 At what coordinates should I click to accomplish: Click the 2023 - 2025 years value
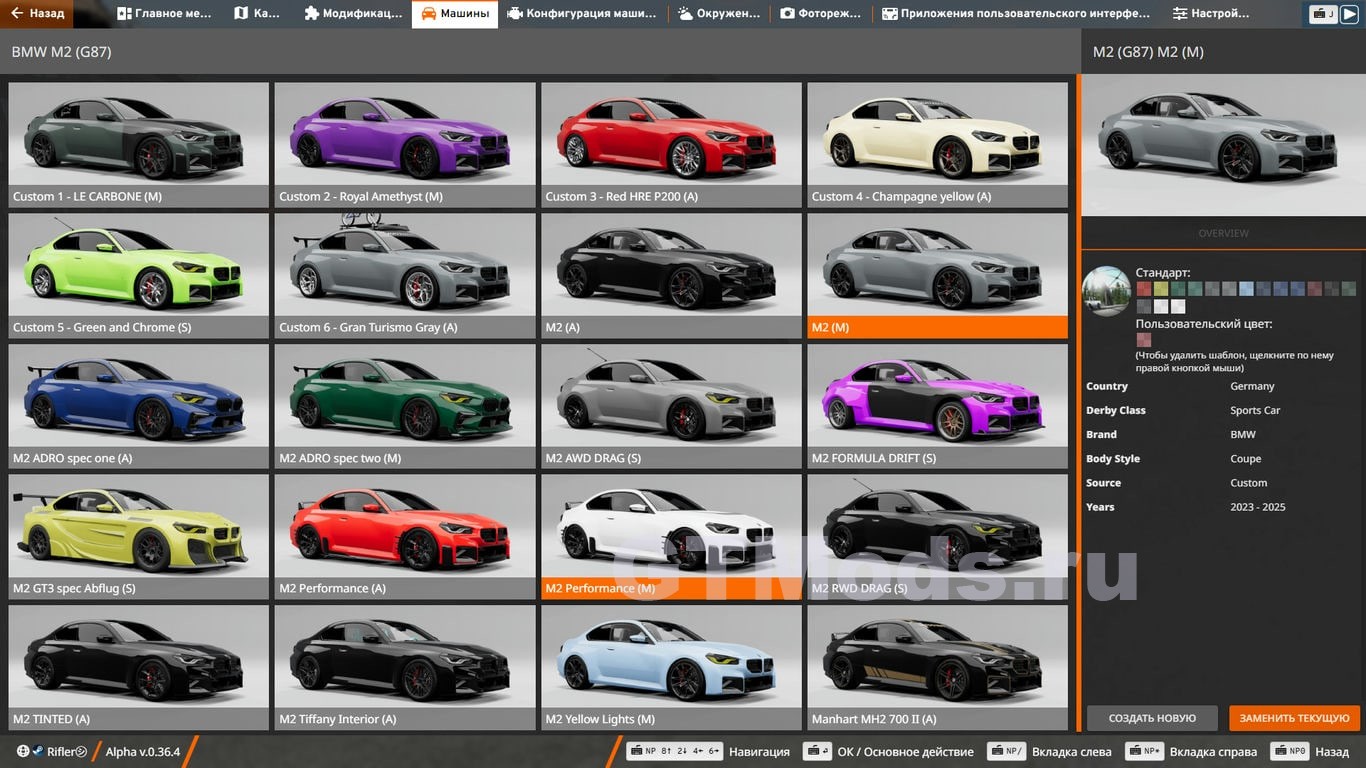(x=1258, y=507)
